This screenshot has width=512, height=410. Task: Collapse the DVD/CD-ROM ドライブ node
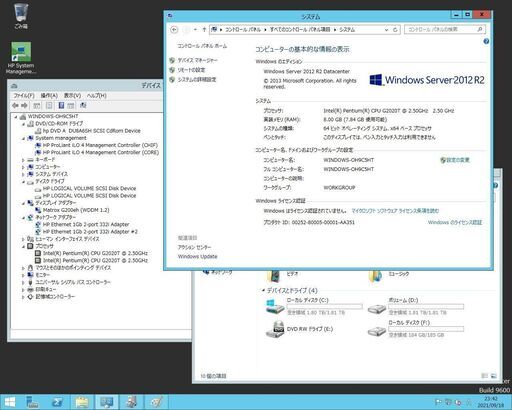[x=23, y=124]
